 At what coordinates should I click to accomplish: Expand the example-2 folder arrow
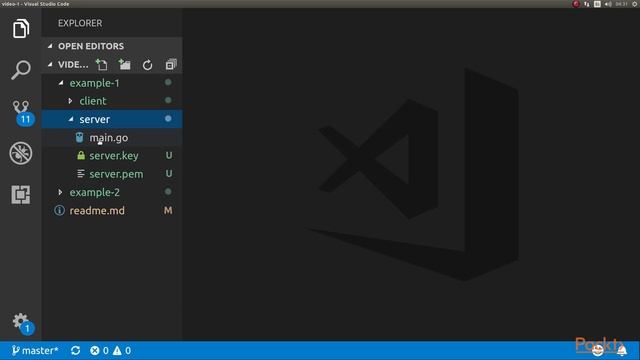[x=60, y=192]
